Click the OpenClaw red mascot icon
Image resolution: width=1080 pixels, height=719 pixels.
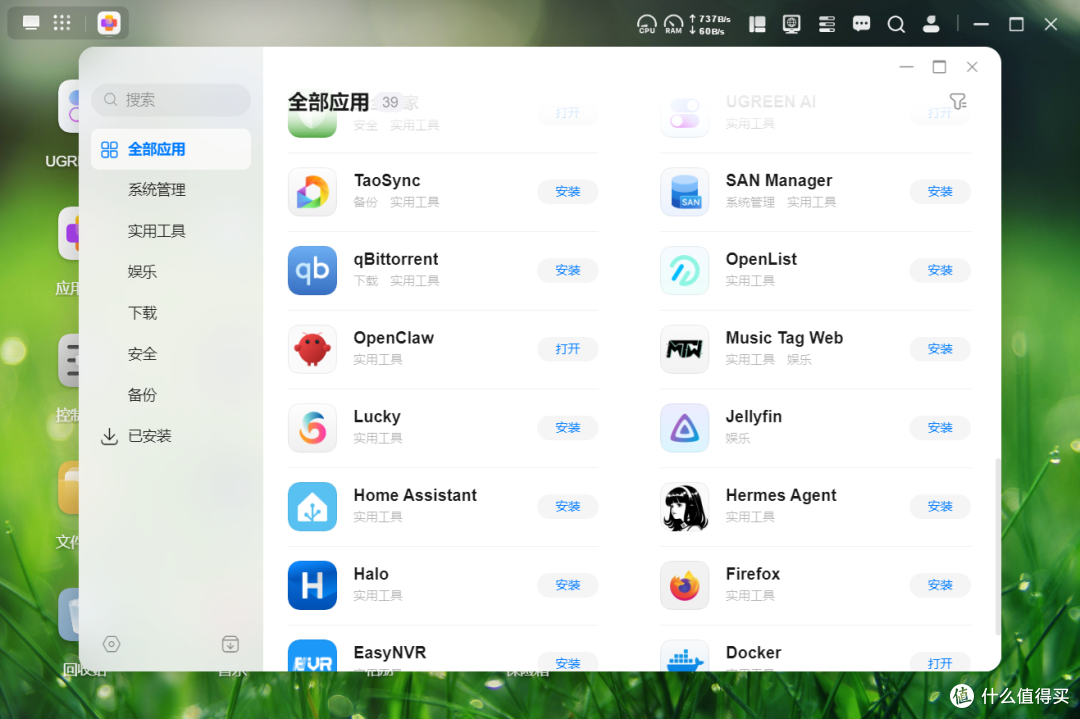tap(312, 349)
